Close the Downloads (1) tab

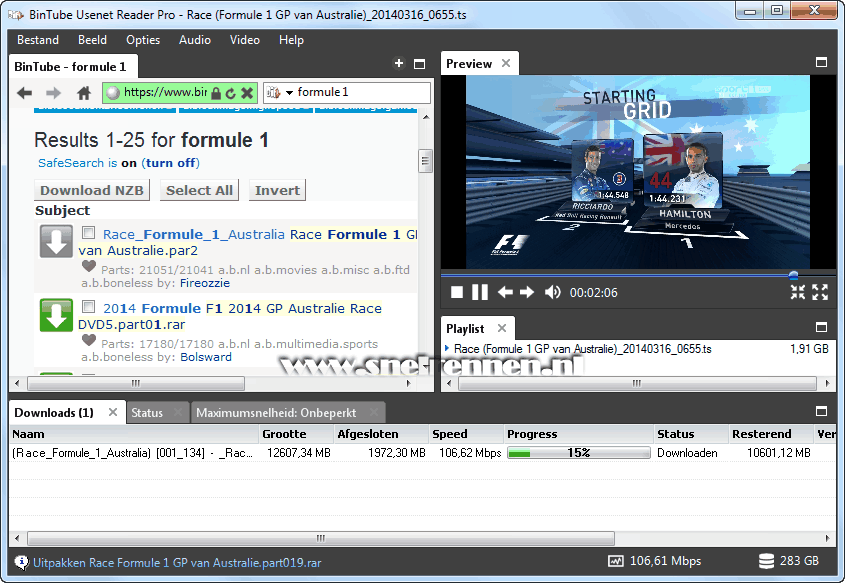[113, 412]
